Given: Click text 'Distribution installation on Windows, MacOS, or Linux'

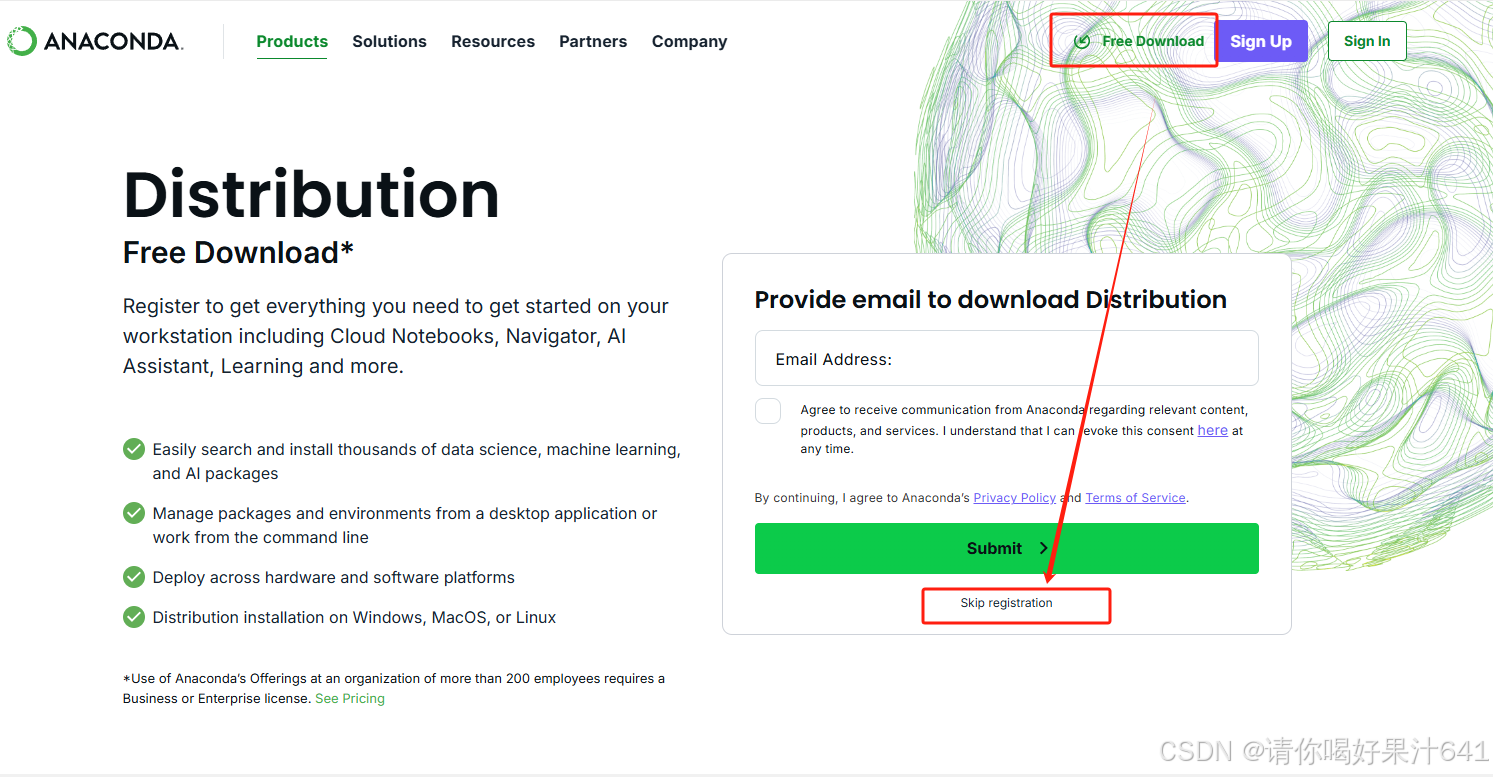Looking at the screenshot, I should point(354,617).
